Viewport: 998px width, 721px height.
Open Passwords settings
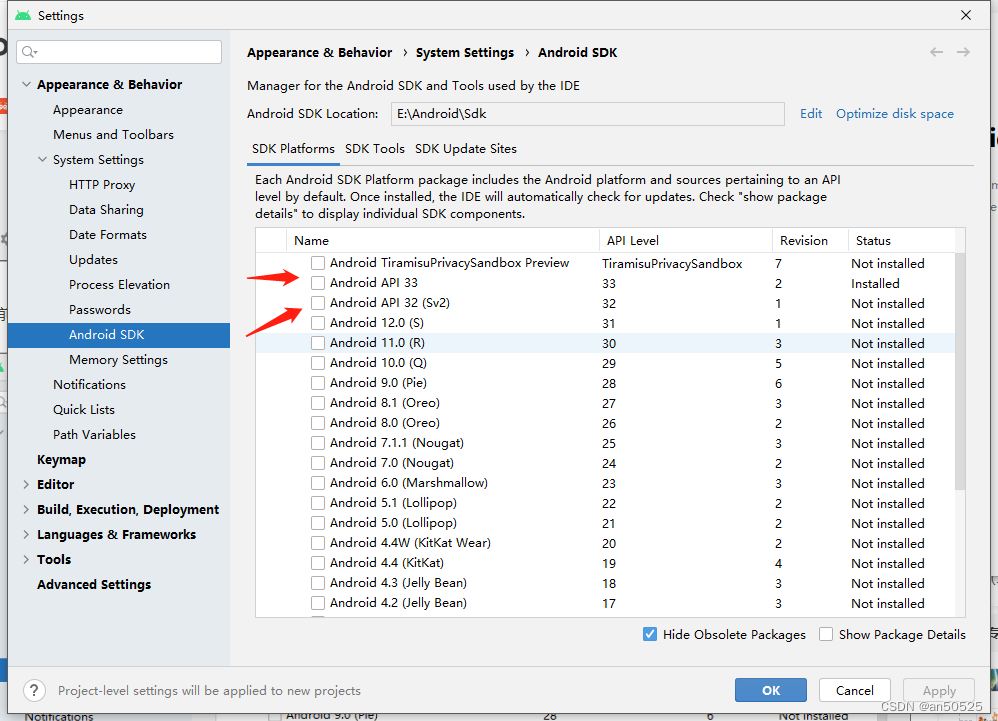pyautogui.click(x=100, y=309)
